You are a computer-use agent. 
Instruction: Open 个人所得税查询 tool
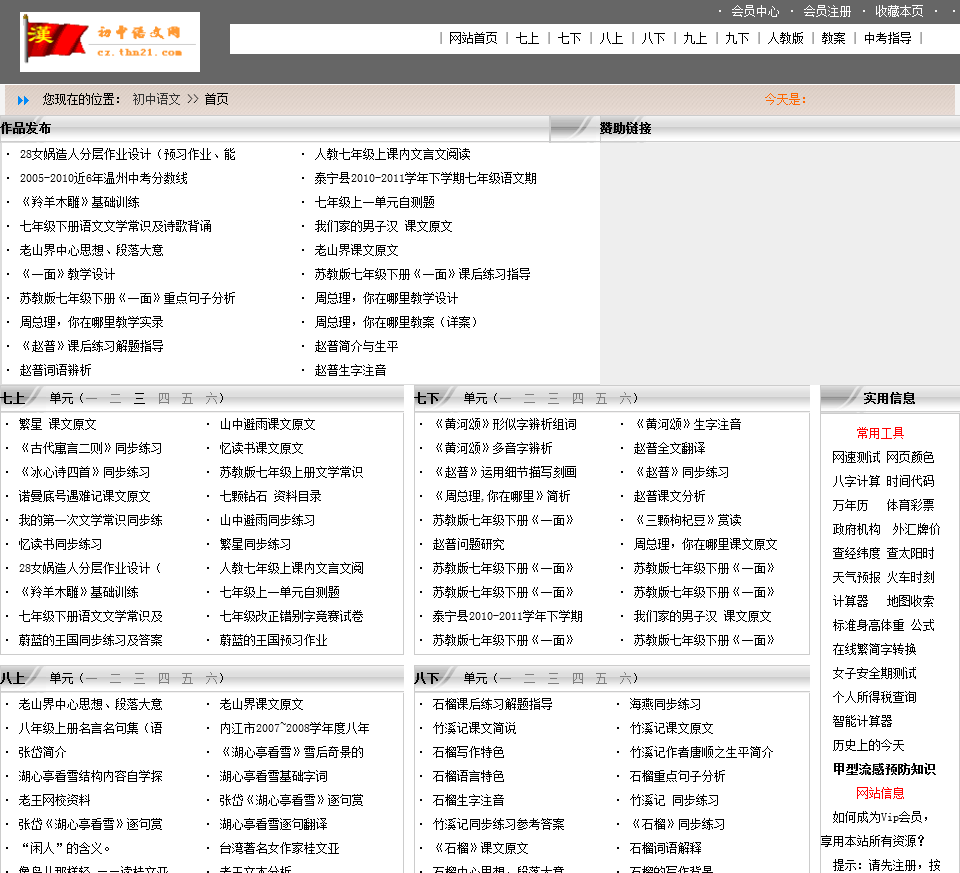(874, 697)
